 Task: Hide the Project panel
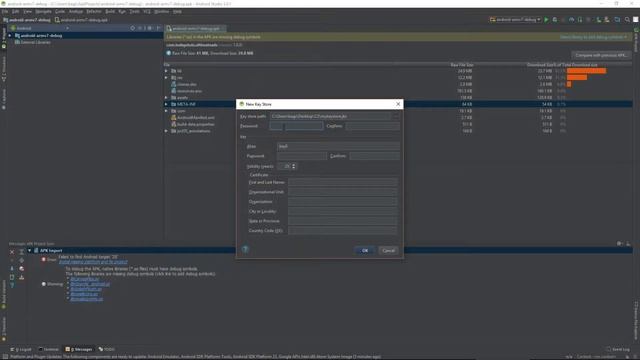tap(158, 28)
